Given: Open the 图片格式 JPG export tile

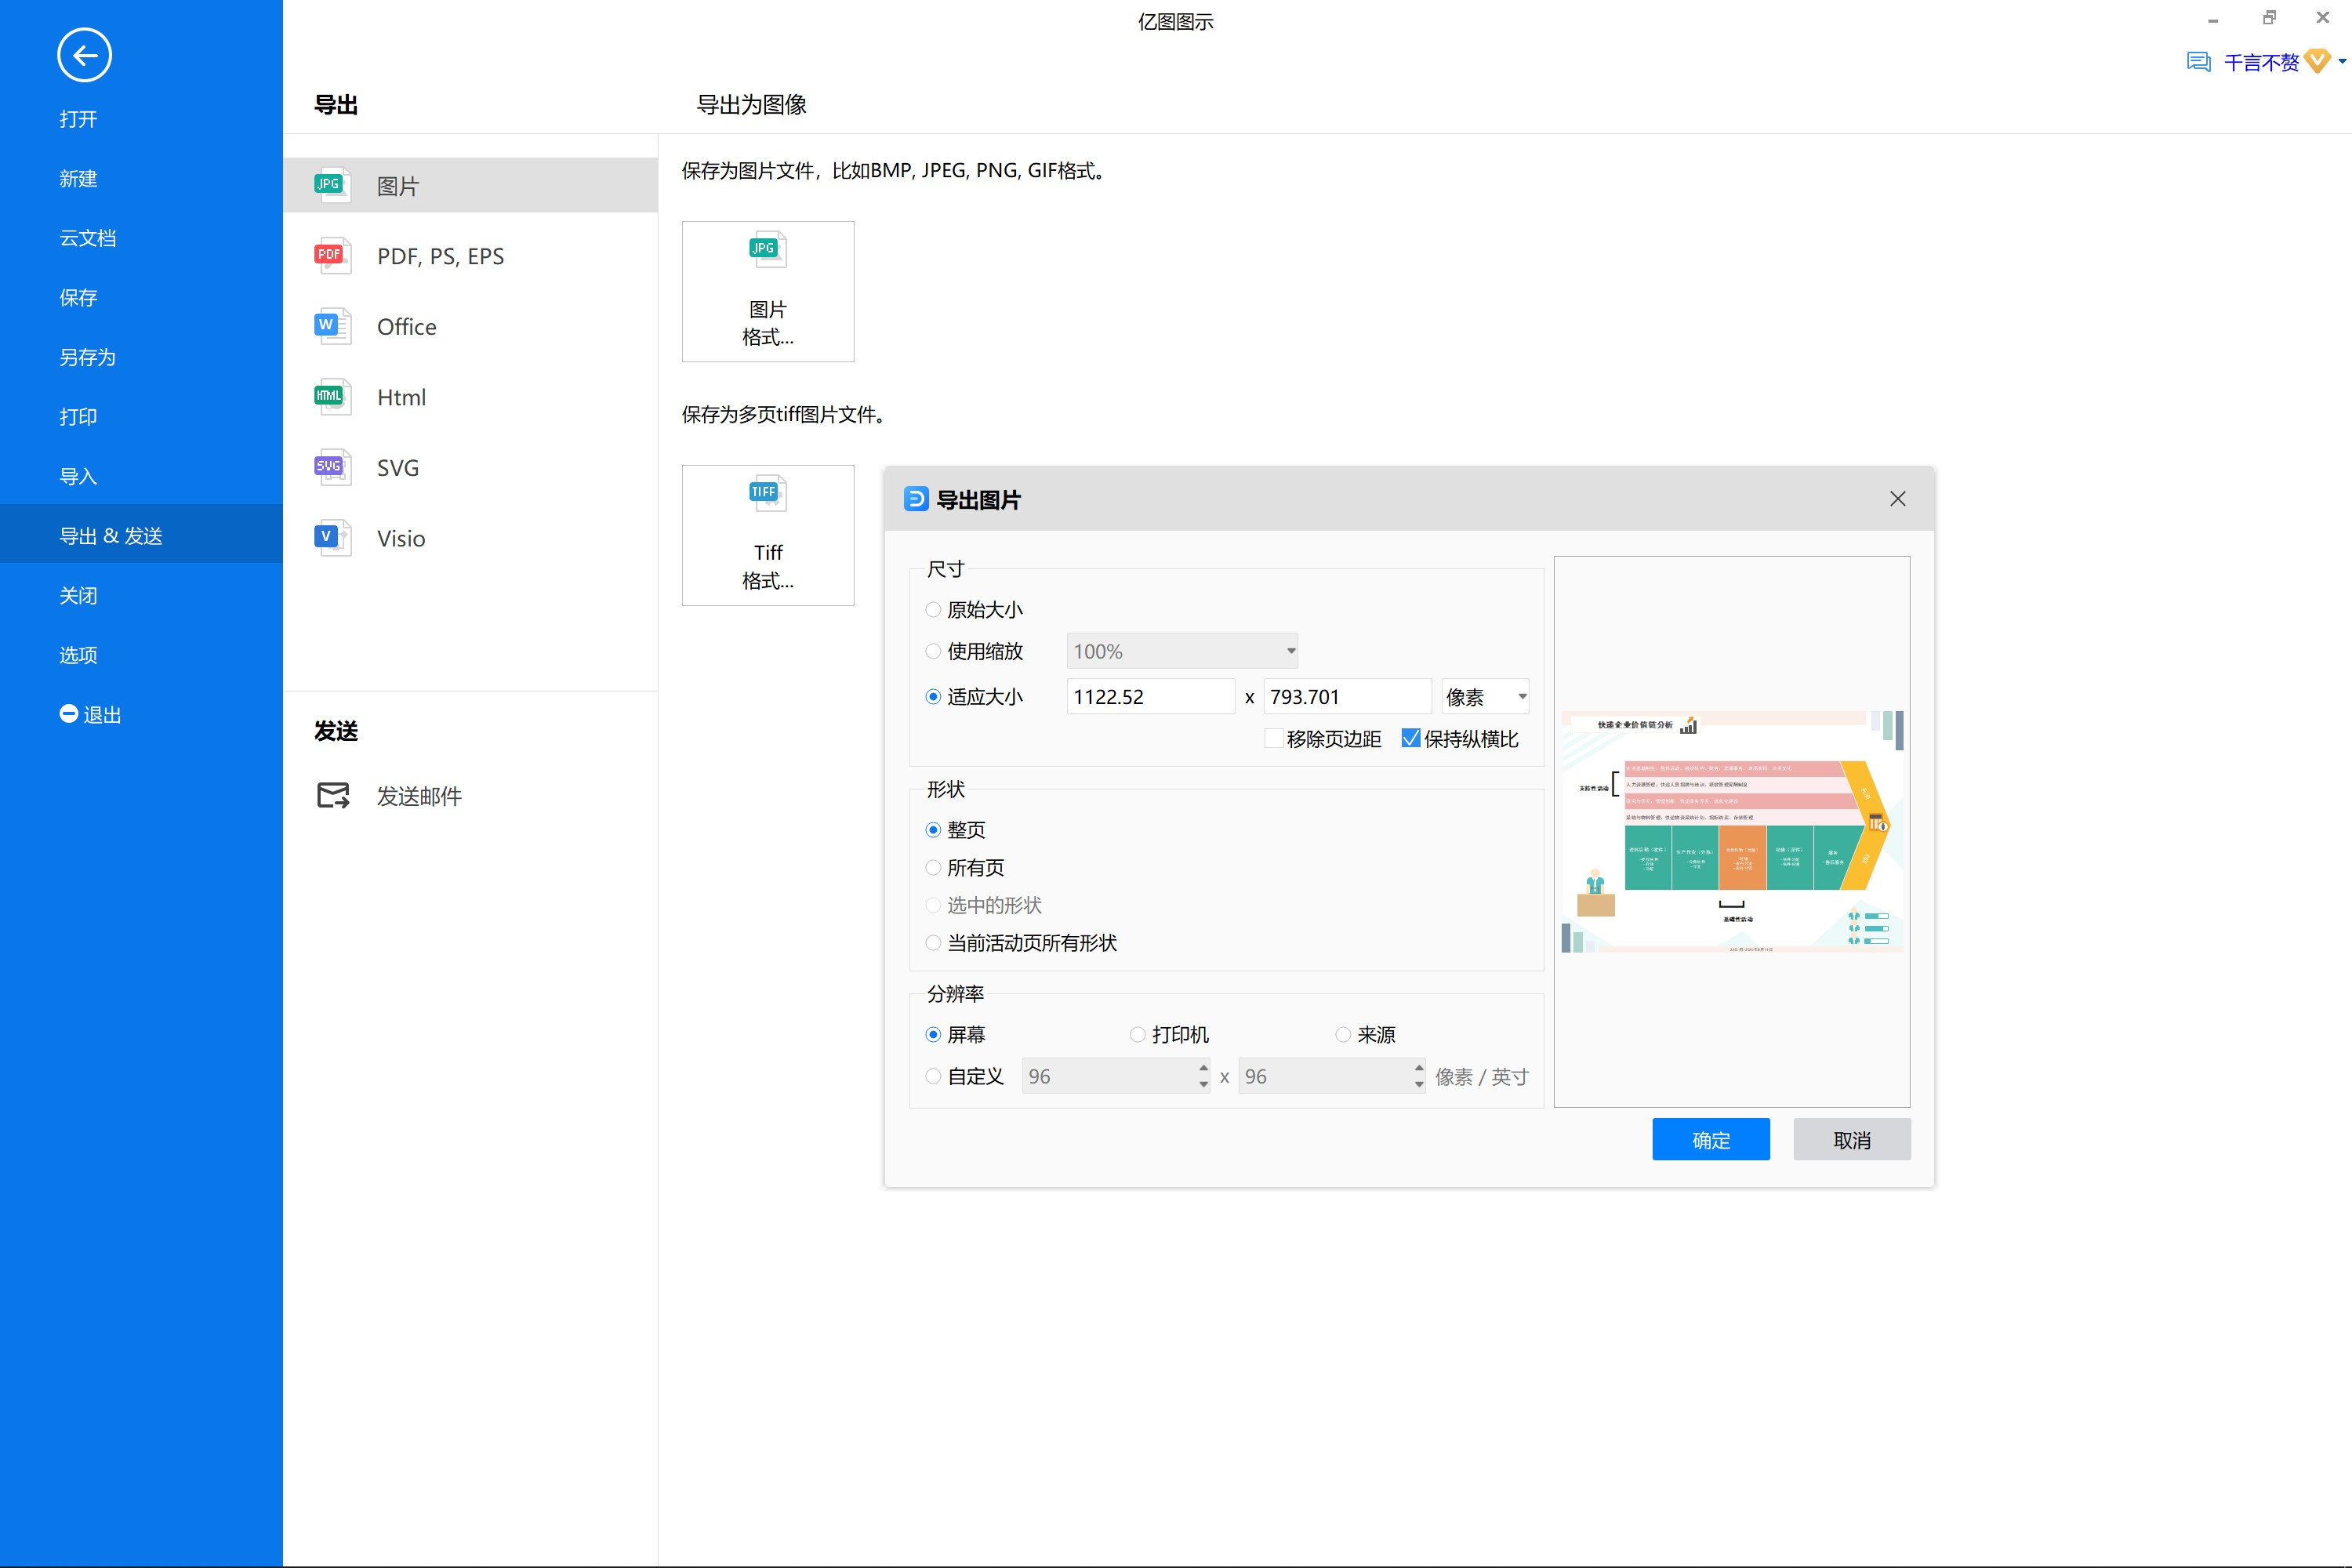Looking at the screenshot, I should [x=768, y=291].
